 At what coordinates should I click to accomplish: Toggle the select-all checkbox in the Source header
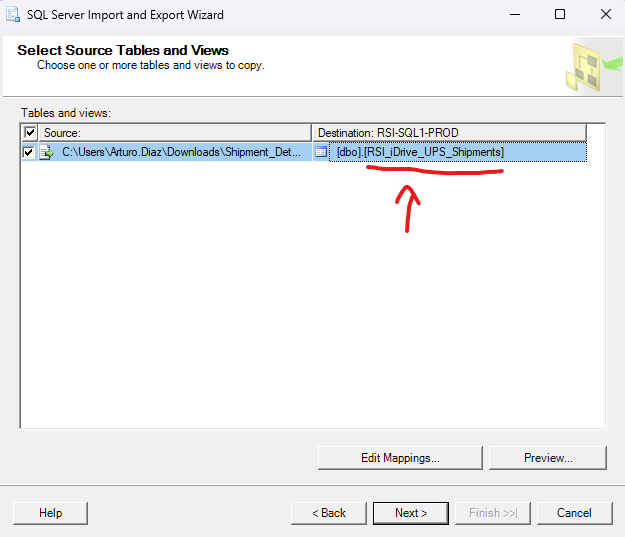coord(30,133)
